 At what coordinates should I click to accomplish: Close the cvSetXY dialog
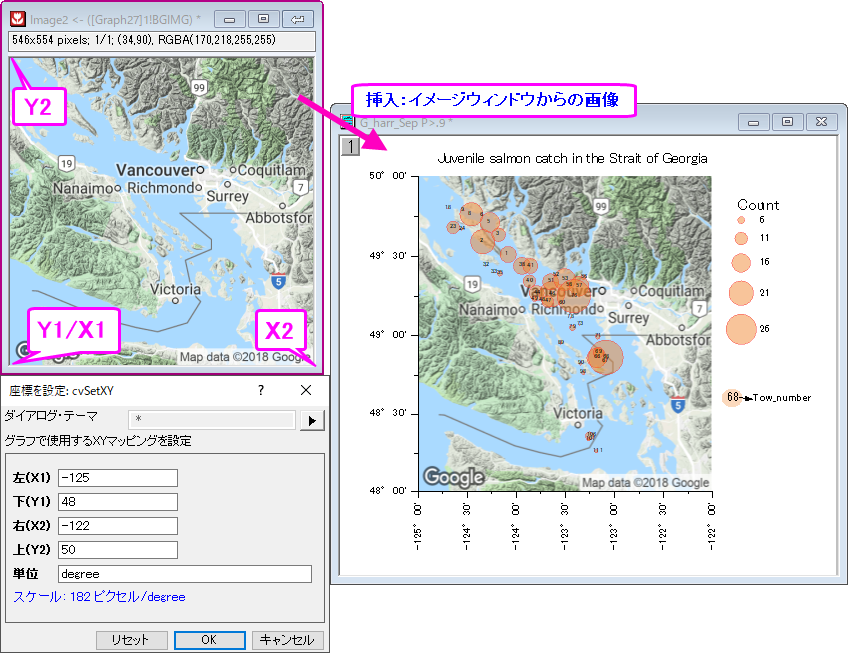click(x=306, y=390)
